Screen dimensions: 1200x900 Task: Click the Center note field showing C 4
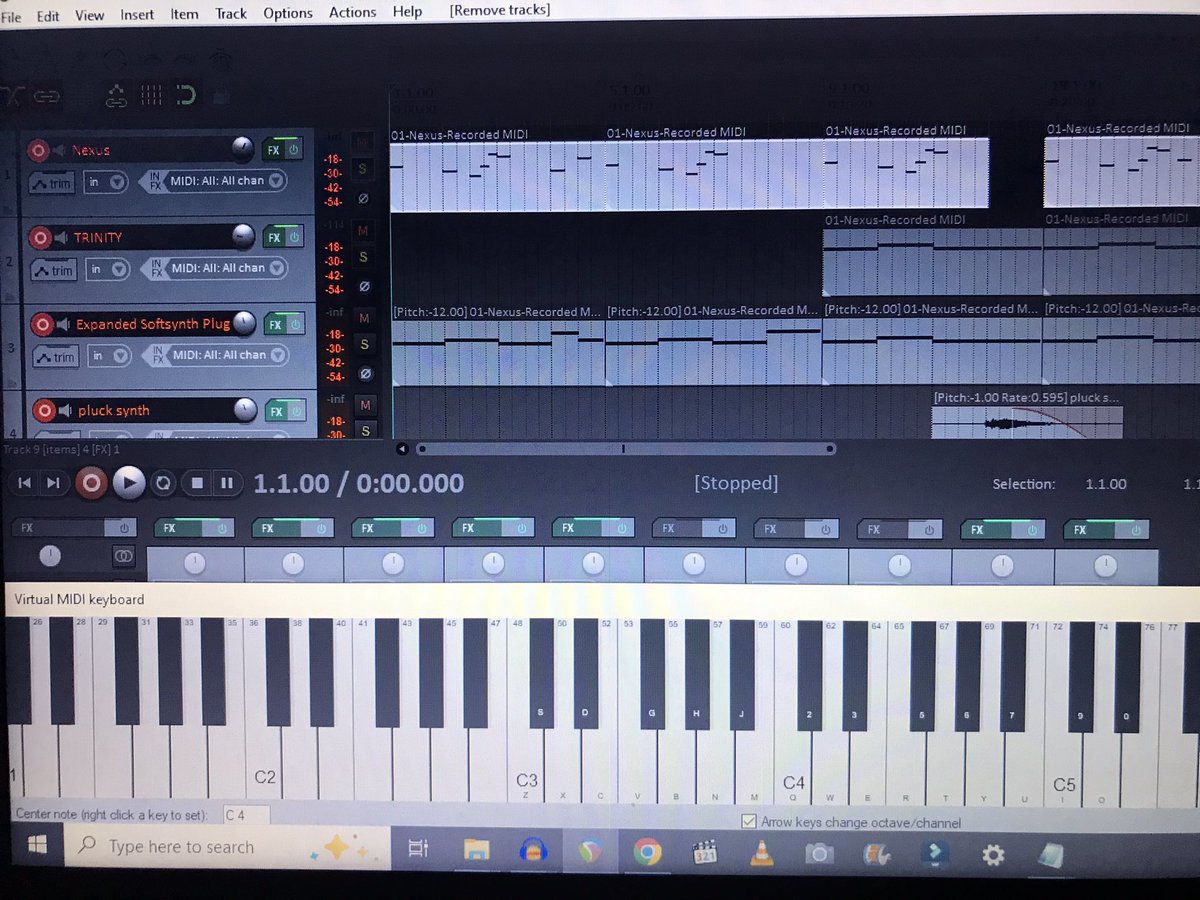[247, 815]
